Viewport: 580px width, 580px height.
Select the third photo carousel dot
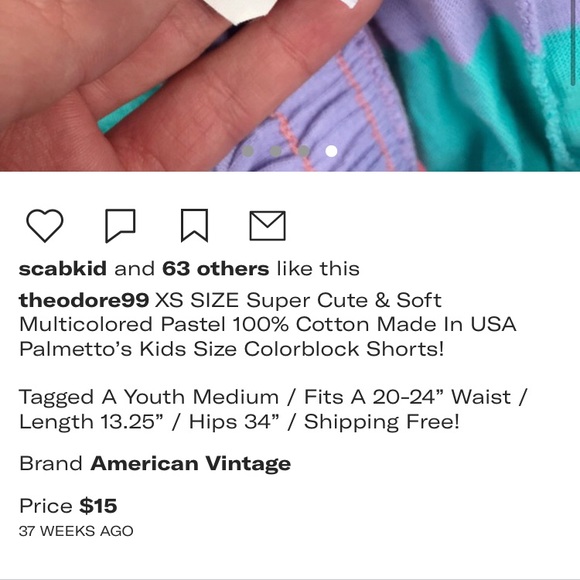303,151
